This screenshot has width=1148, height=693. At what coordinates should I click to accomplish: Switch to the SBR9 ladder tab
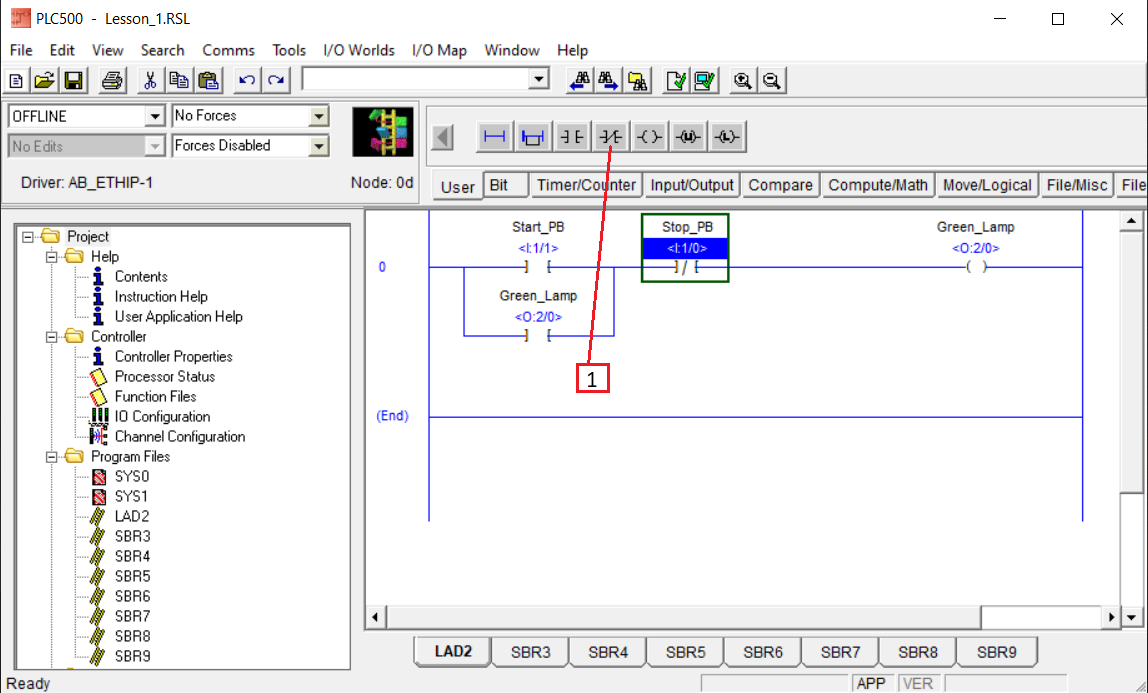(996, 652)
